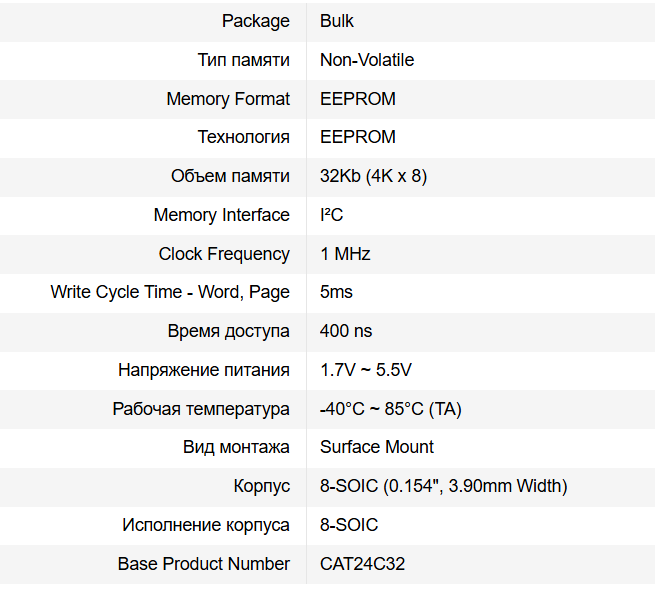Image resolution: width=655 pixels, height=597 pixels.
Task: Click the "Исполнение корпуса" label
Action: tap(206, 525)
